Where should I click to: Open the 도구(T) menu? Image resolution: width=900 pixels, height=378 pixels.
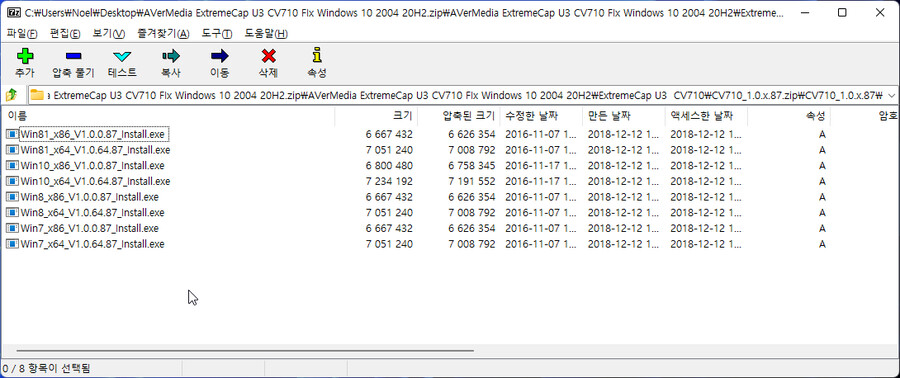217,34
